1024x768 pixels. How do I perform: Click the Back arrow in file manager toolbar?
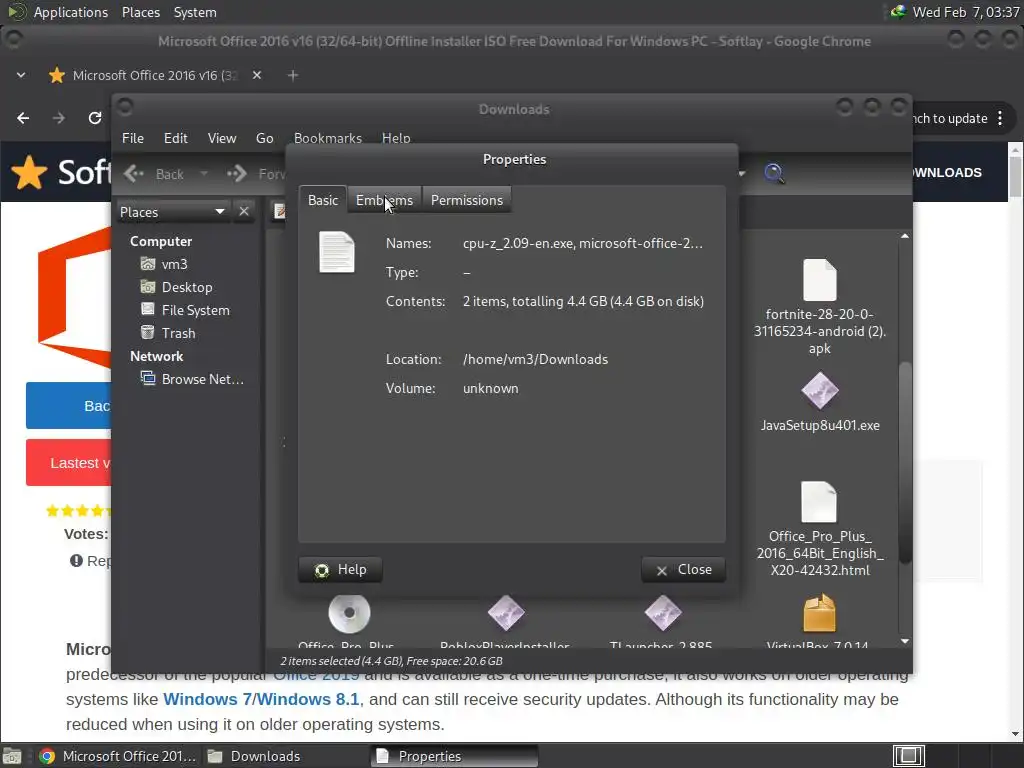pos(154,174)
